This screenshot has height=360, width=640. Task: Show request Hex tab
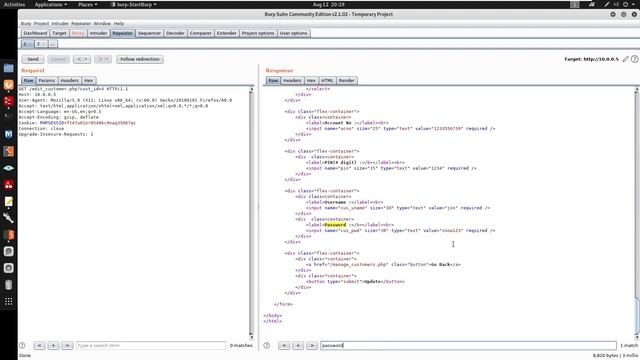click(x=89, y=80)
